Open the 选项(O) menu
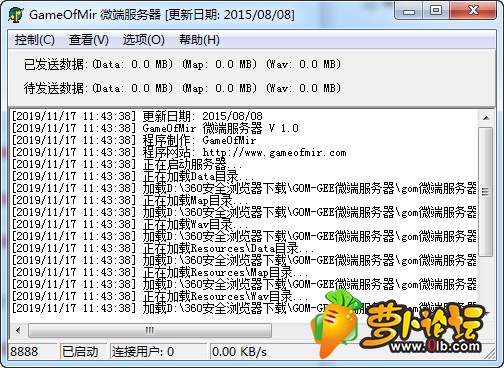504x368 pixels. coord(144,40)
